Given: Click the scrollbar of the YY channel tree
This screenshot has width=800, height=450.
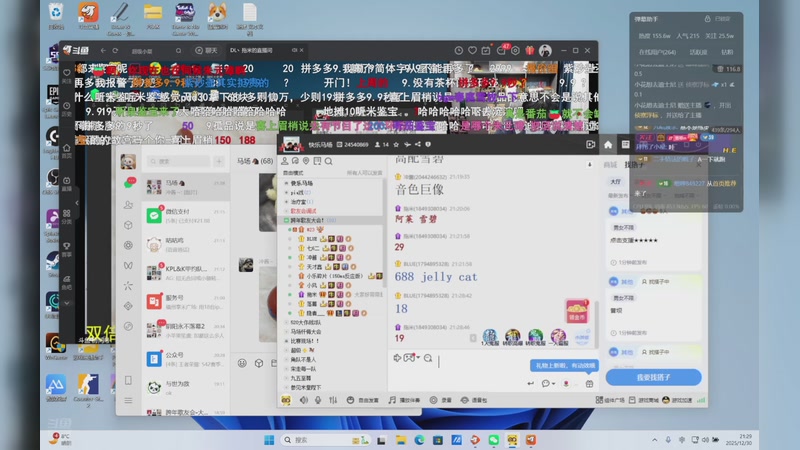Looking at the screenshot, I should (x=384, y=235).
